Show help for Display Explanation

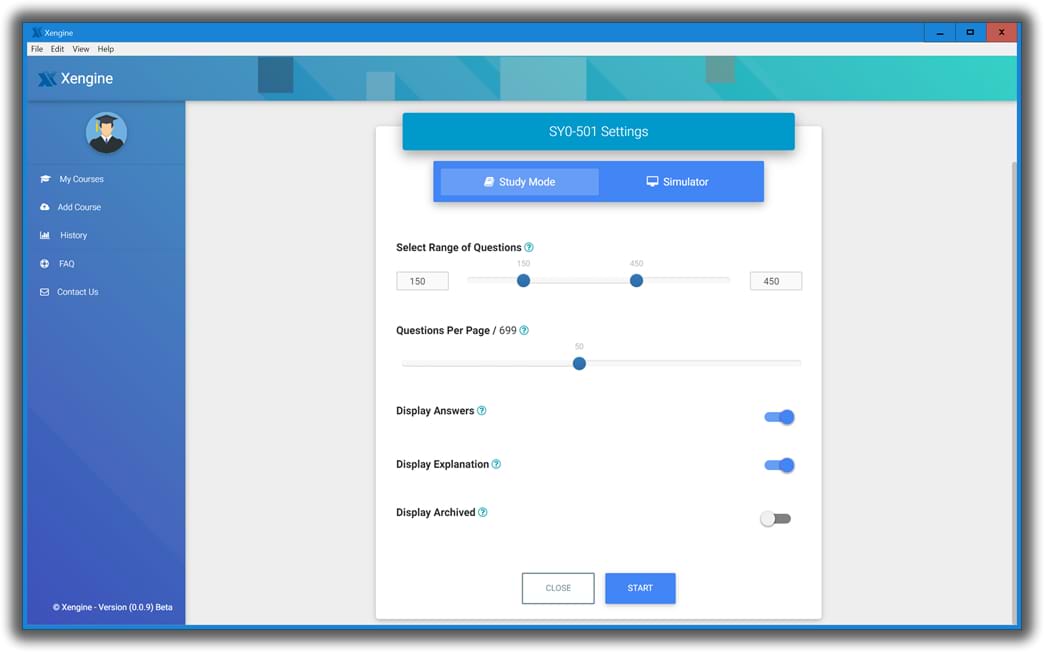click(x=496, y=464)
